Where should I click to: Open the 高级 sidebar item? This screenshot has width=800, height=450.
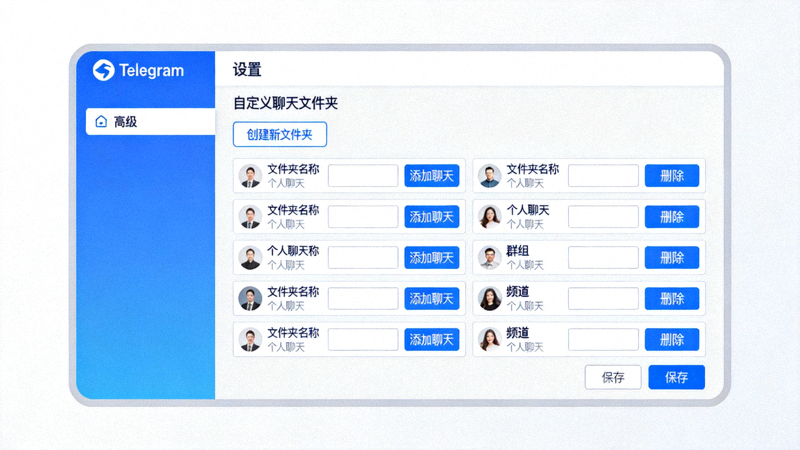pos(151,121)
